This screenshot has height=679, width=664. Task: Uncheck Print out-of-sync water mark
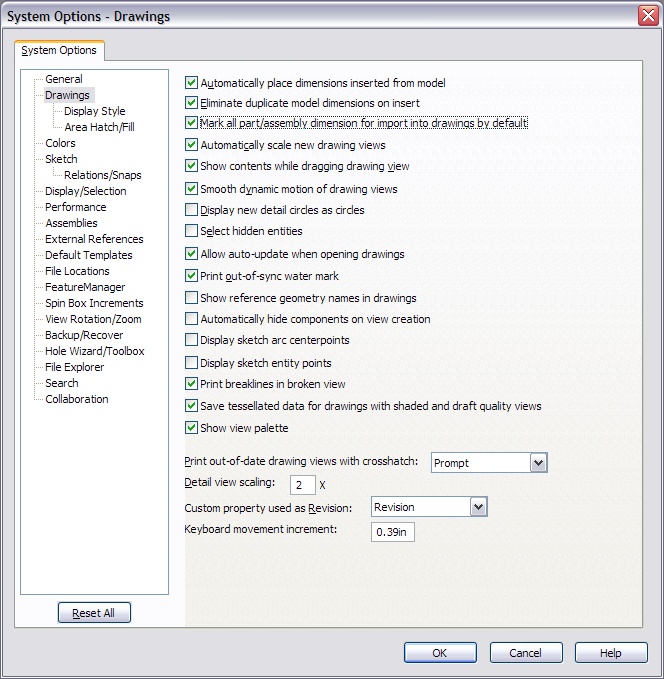[x=191, y=276]
